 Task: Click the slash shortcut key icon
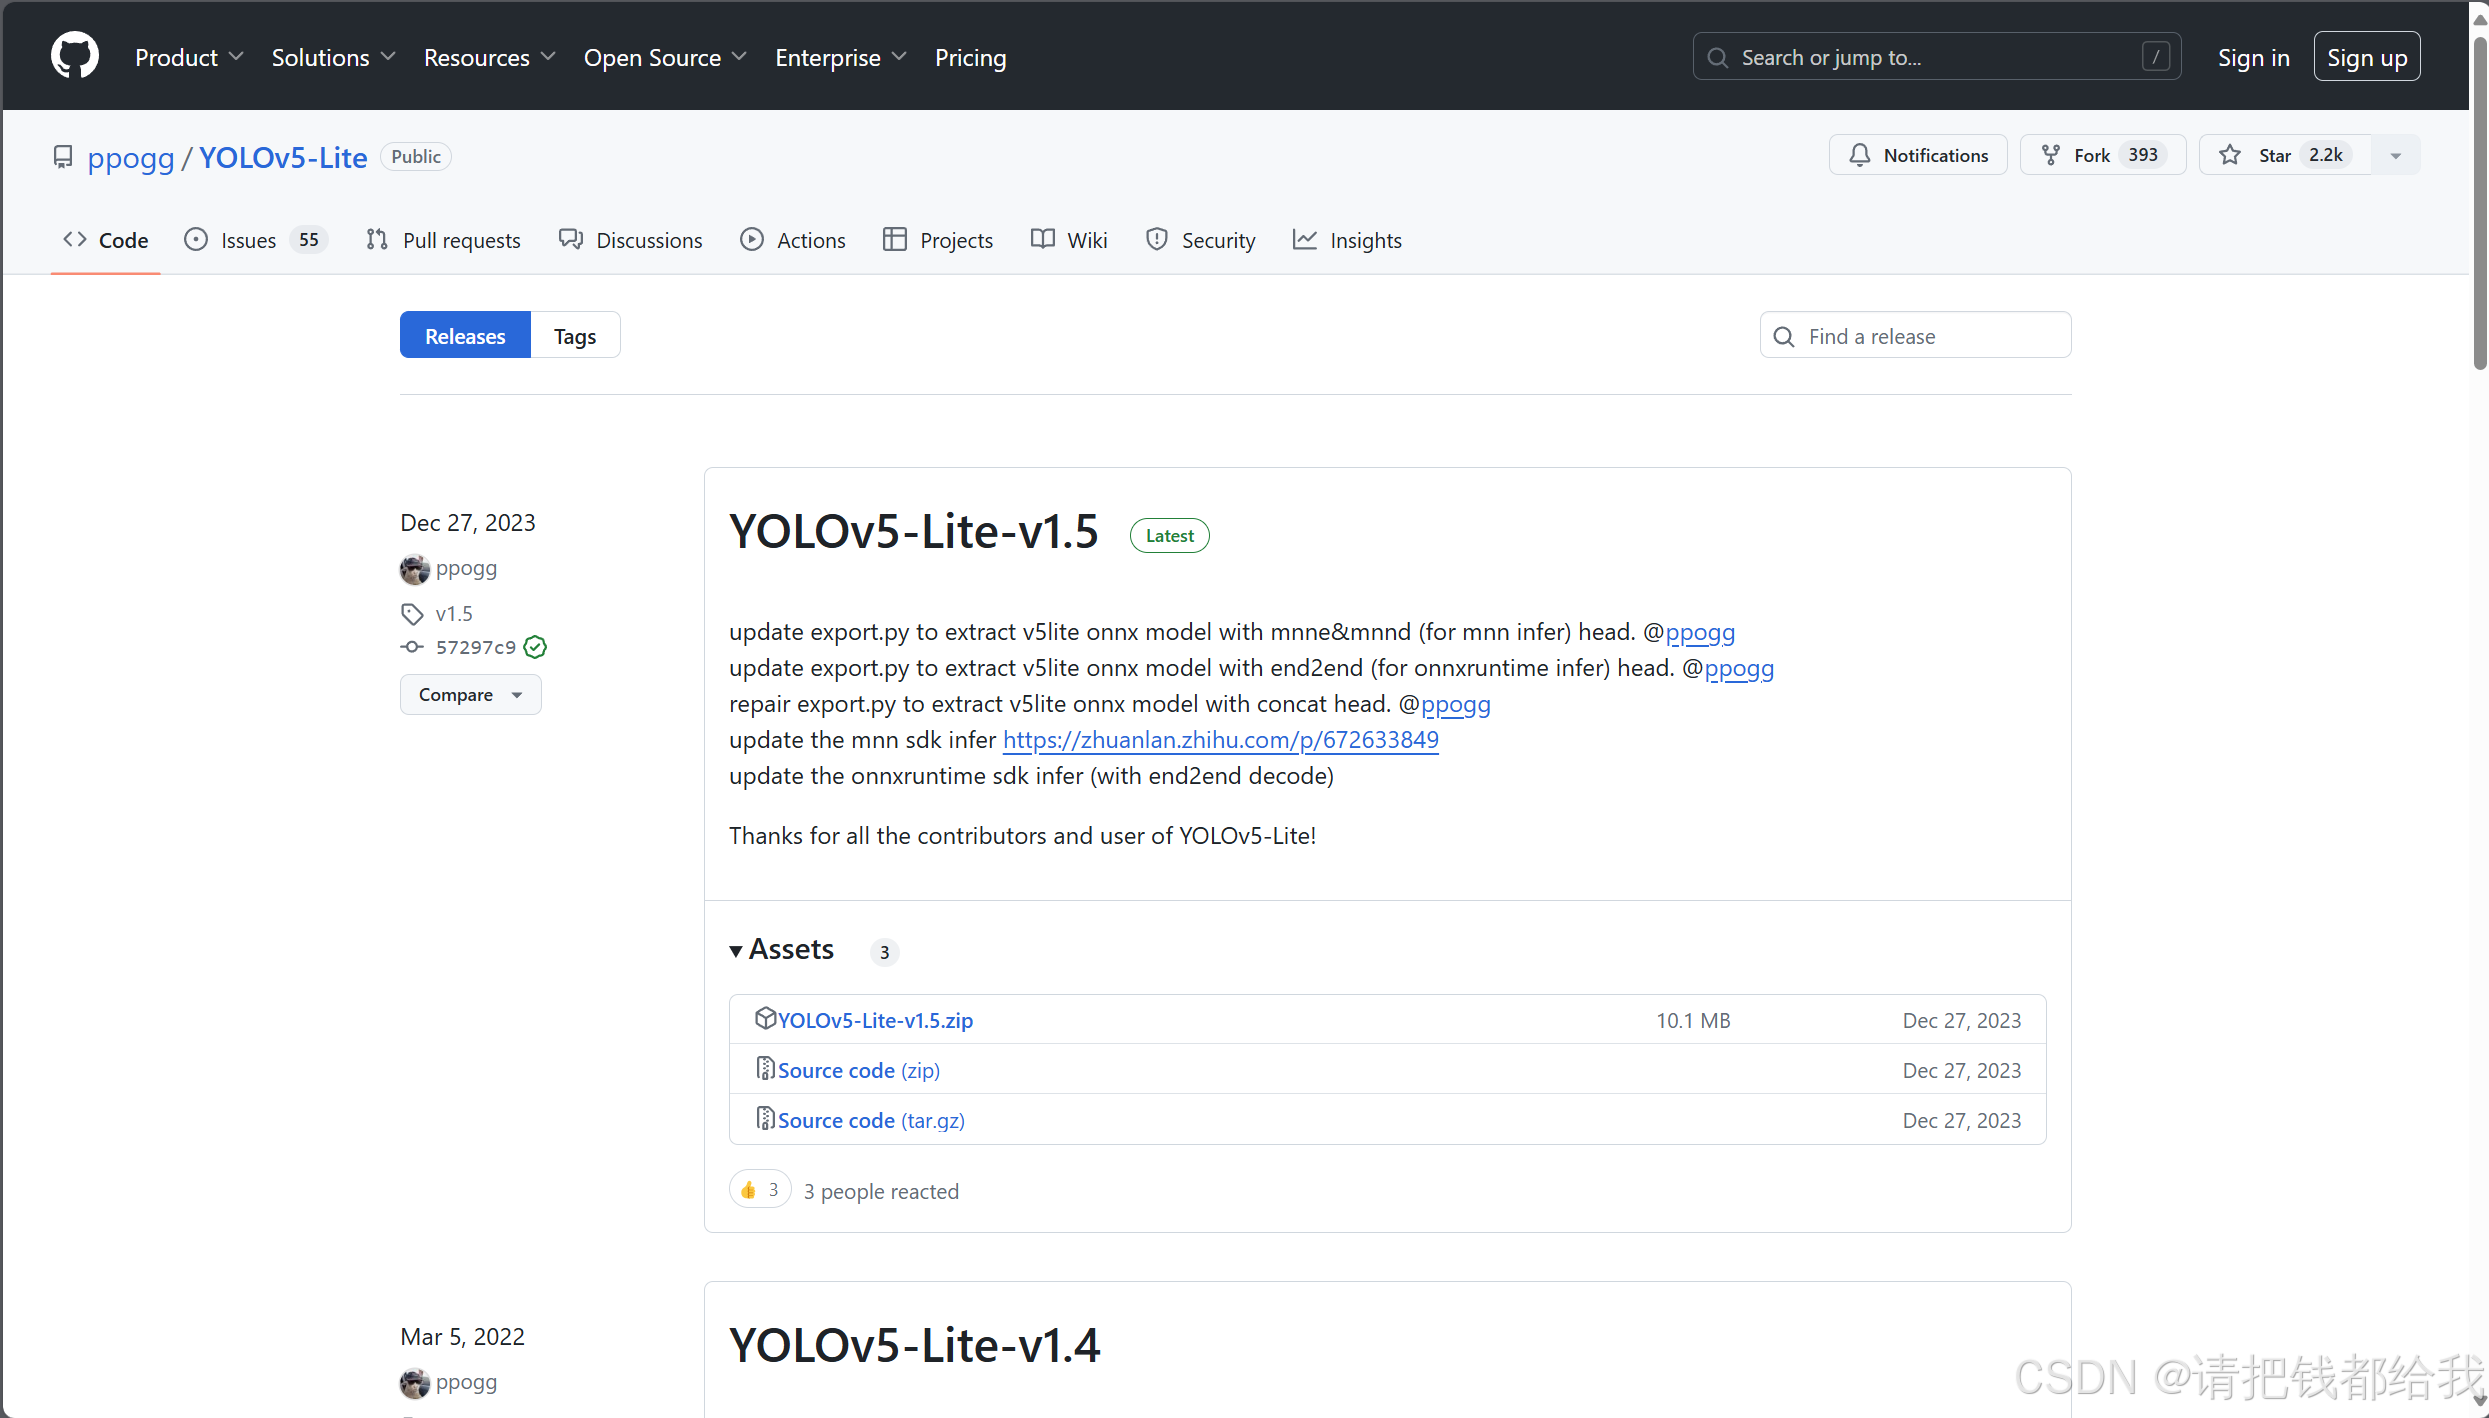[2156, 57]
